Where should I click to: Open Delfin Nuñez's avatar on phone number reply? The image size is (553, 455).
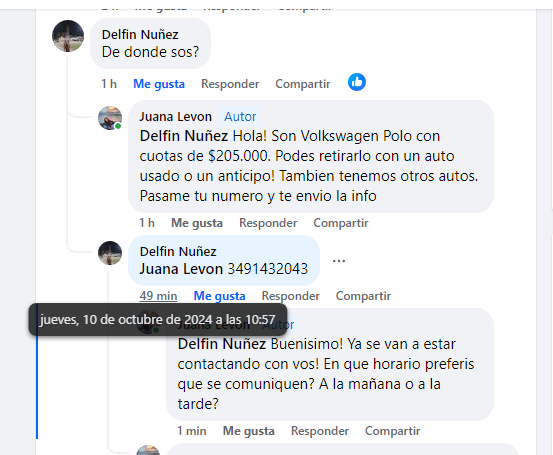point(110,253)
